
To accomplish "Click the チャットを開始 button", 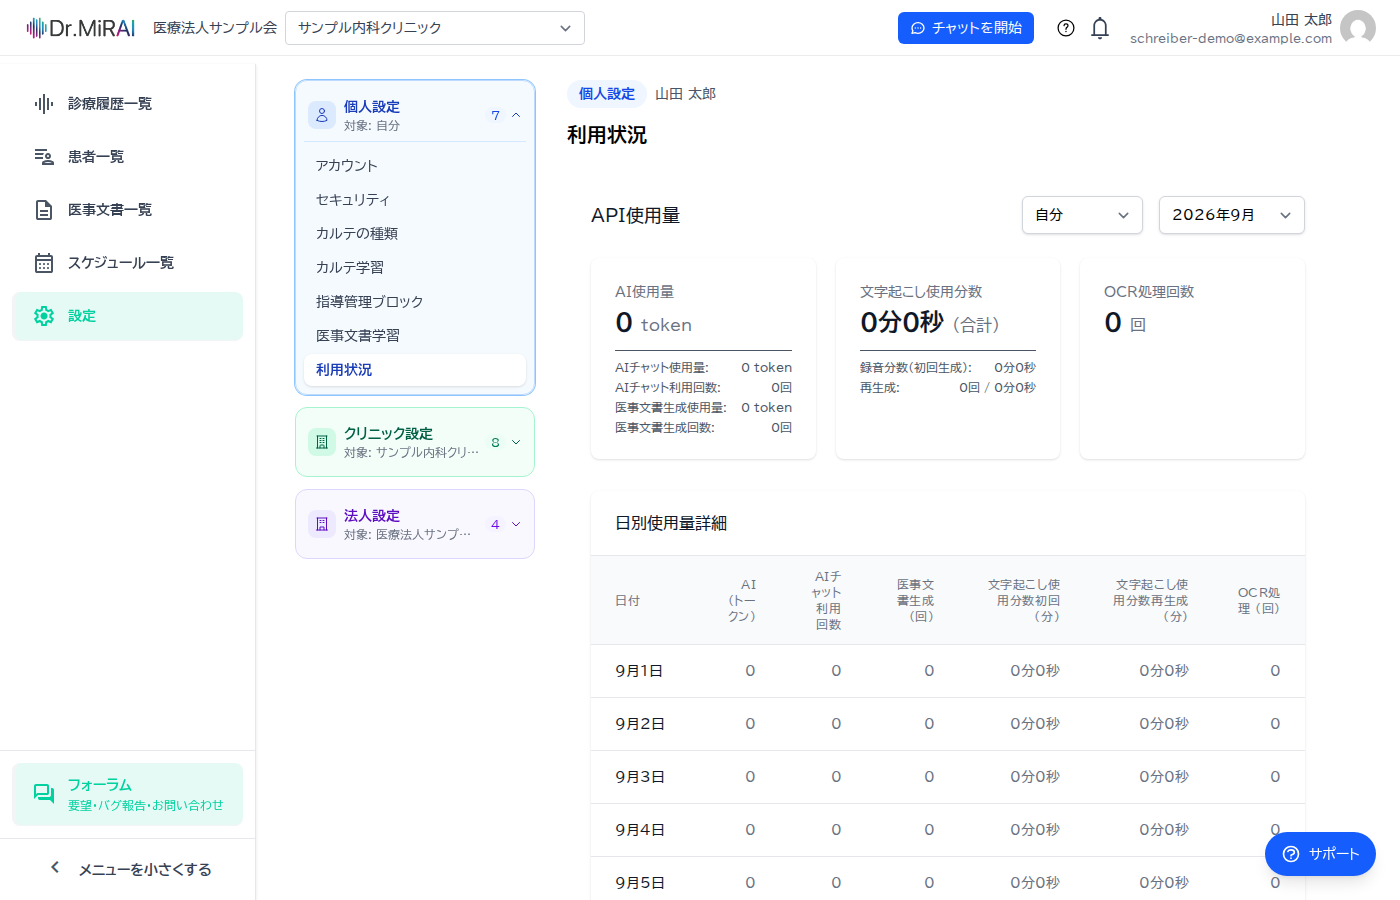I will [966, 28].
